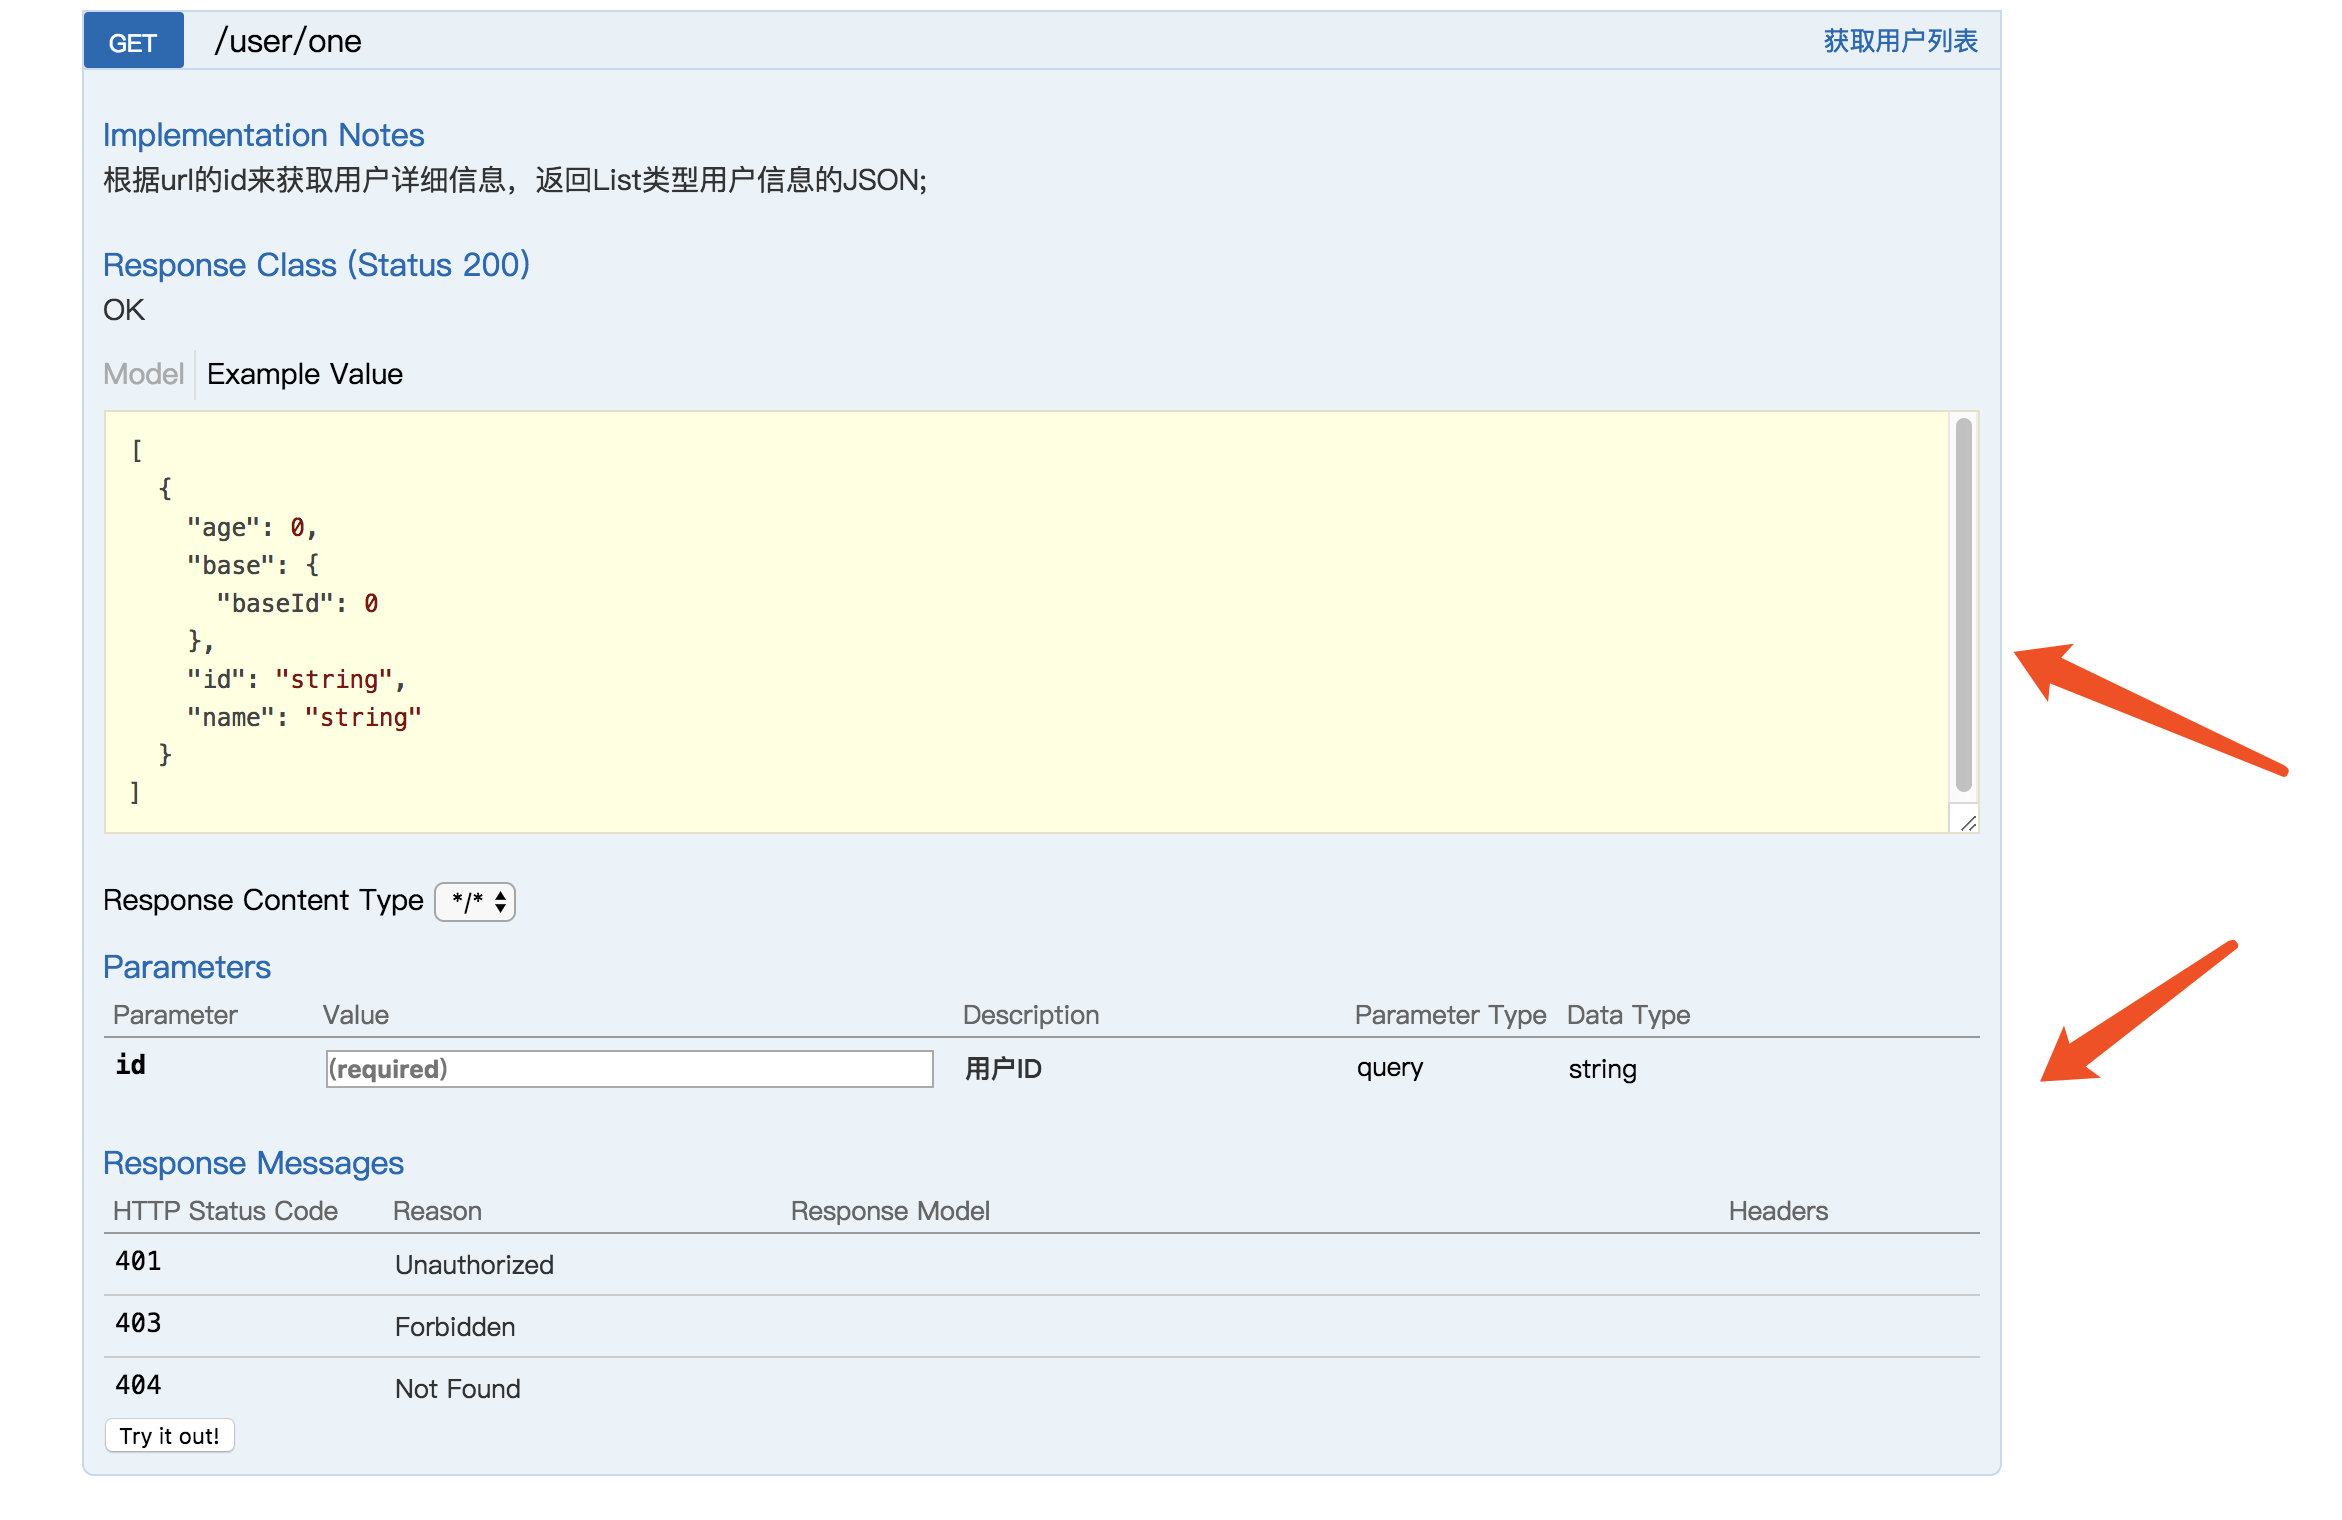Click the Implementation Notes heading
The image size is (2342, 1520).
tap(264, 134)
